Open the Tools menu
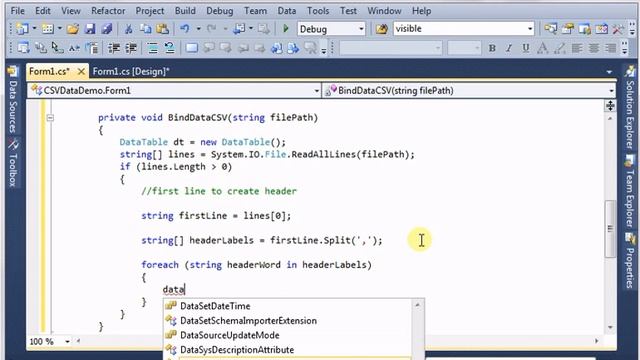 [x=318, y=11]
